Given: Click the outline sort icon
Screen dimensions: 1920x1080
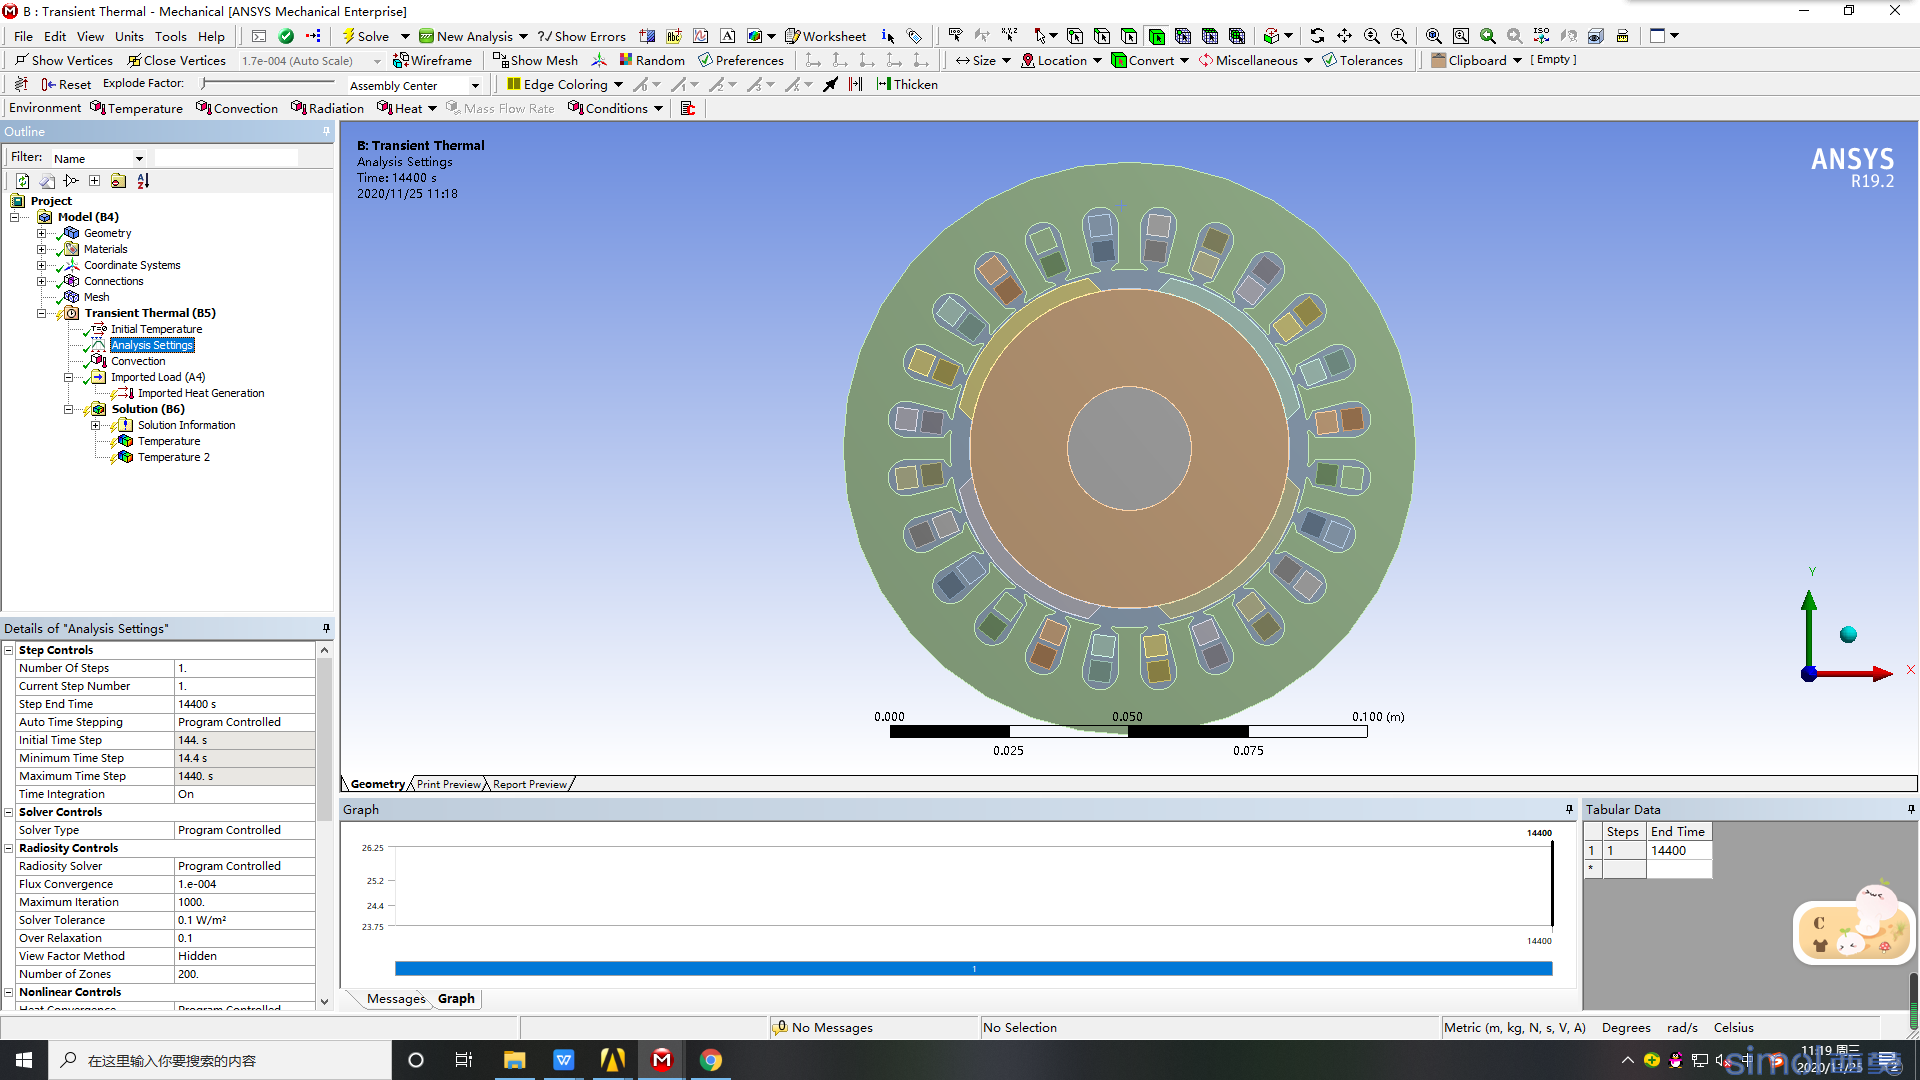Looking at the screenshot, I should 143,181.
